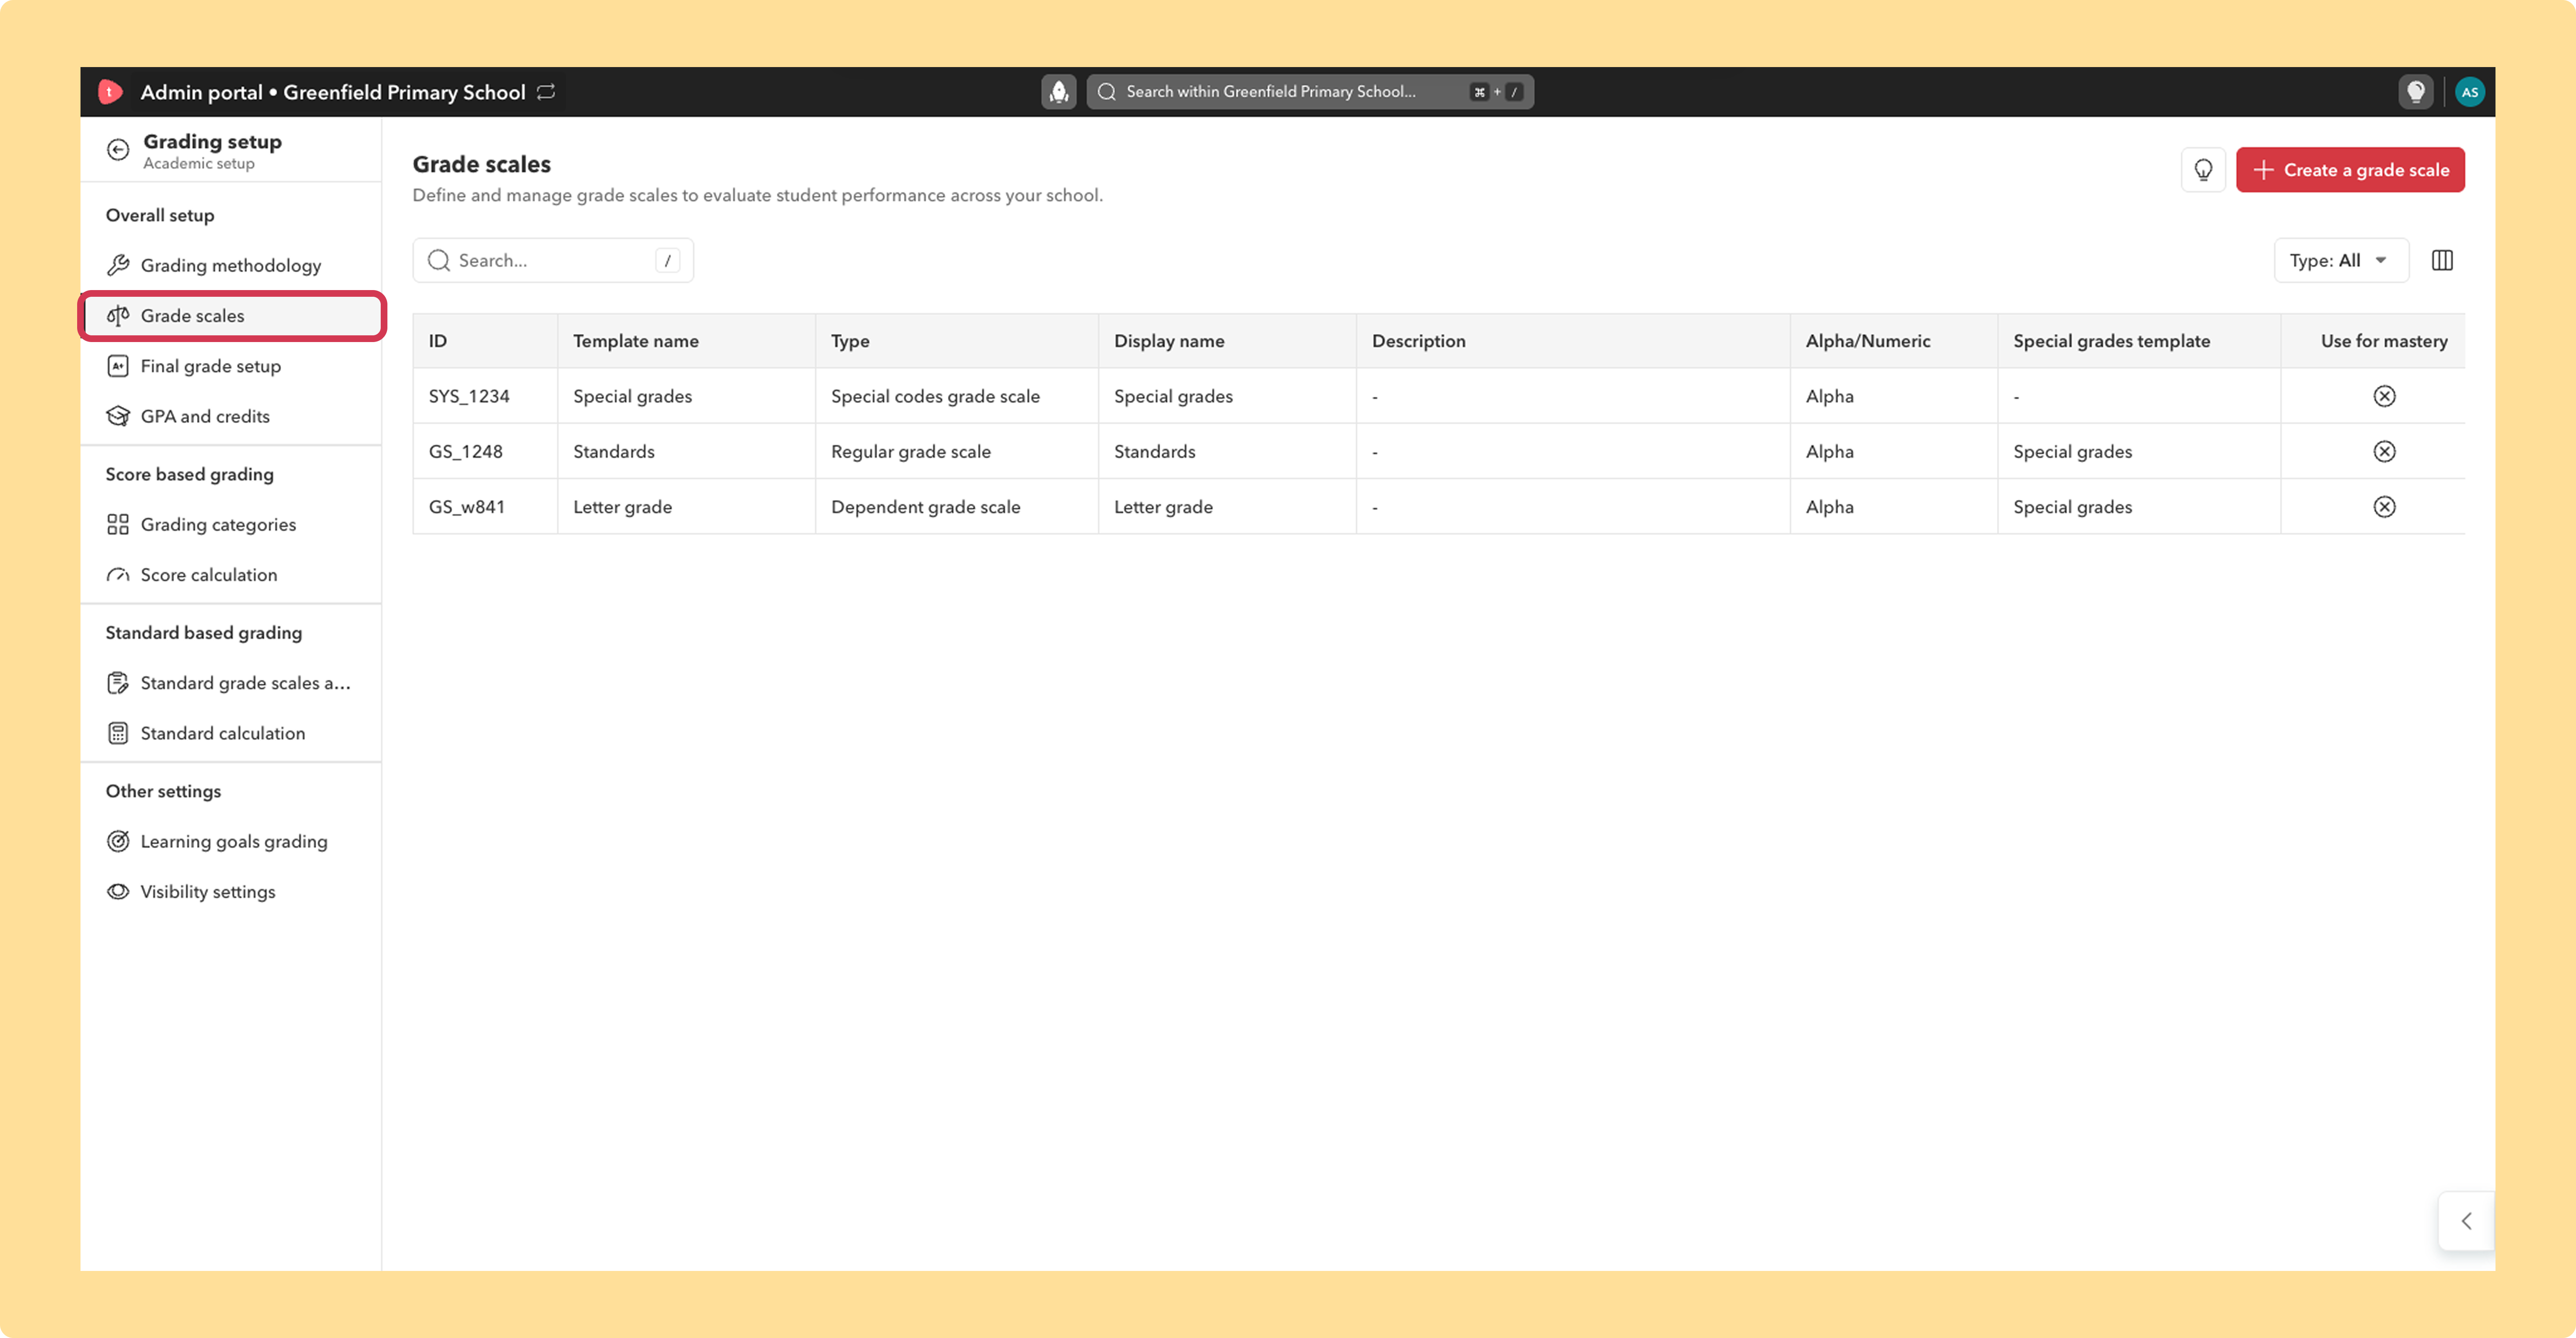Click the mastery X icon for GS_w841
Image resolution: width=2576 pixels, height=1338 pixels.
(x=2384, y=507)
